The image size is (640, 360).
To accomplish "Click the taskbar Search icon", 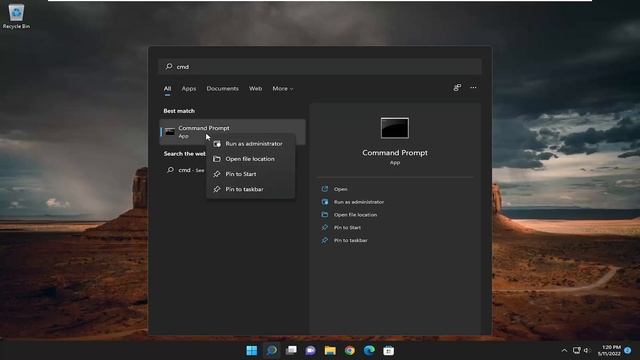I will tap(272, 350).
